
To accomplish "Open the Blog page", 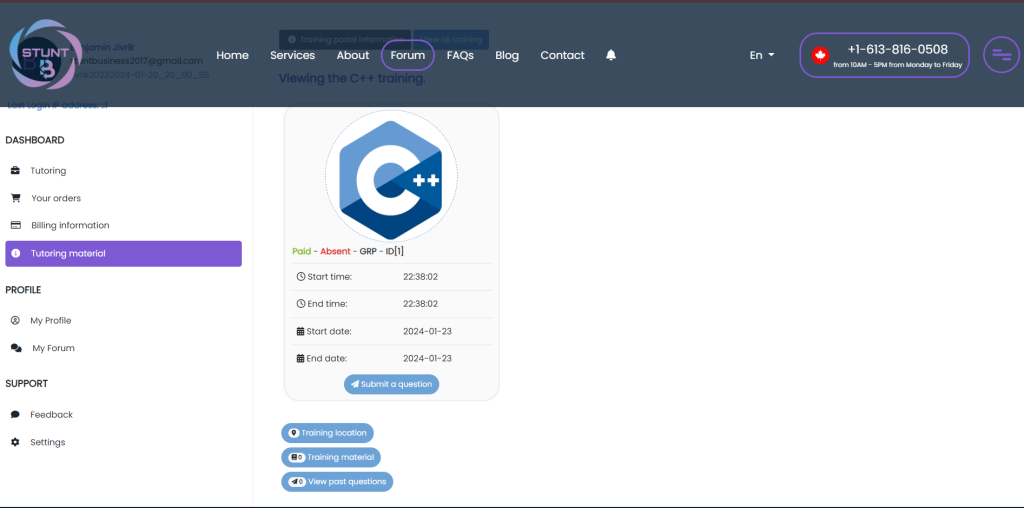I will [x=507, y=56].
